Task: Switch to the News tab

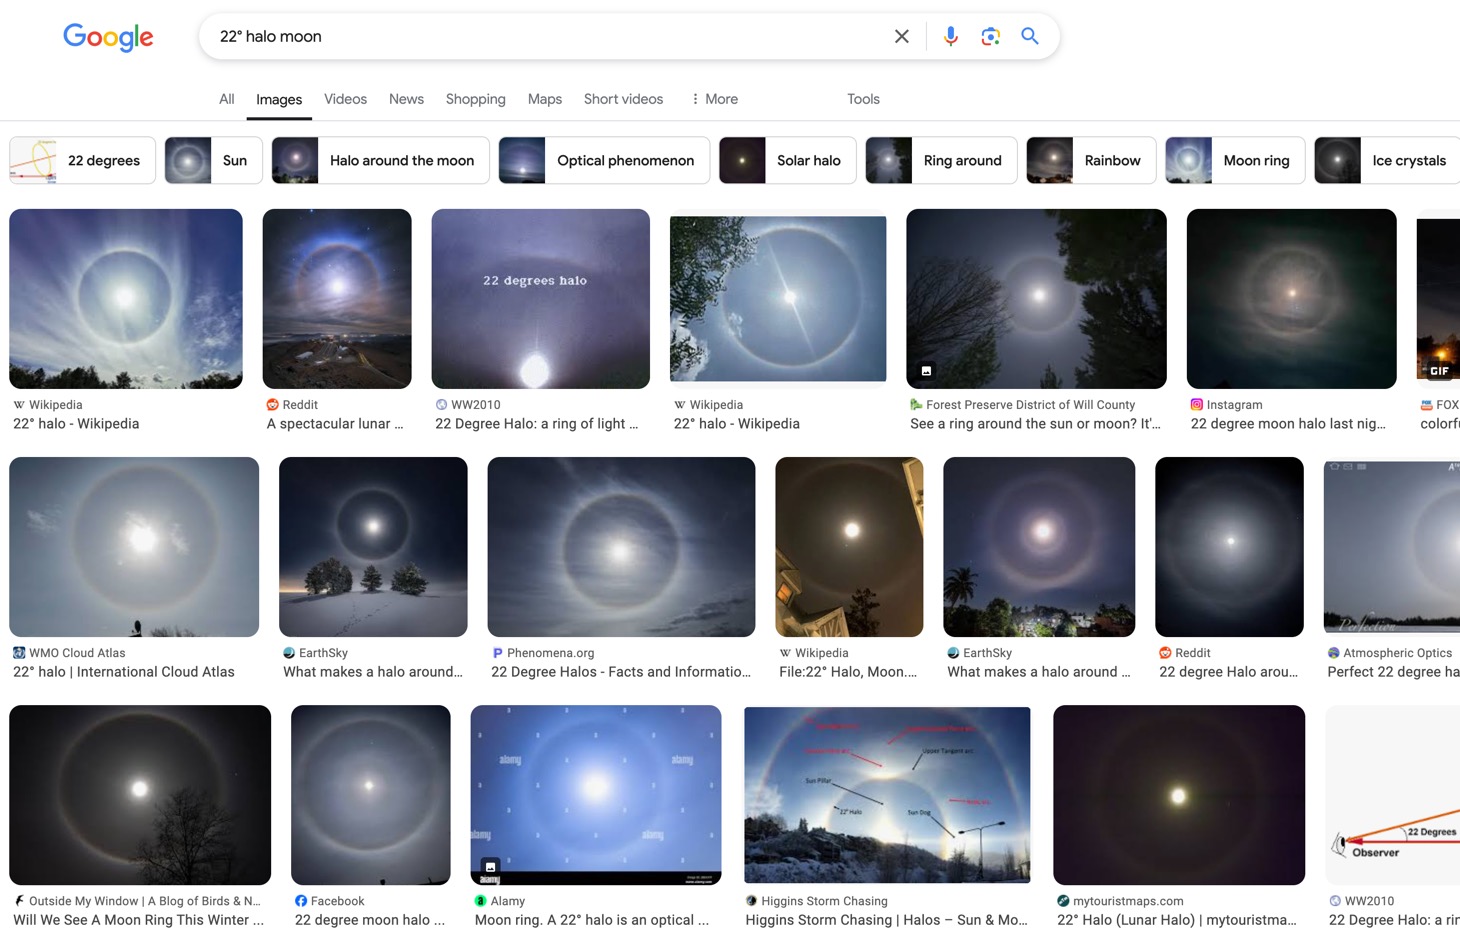Action: 406,99
